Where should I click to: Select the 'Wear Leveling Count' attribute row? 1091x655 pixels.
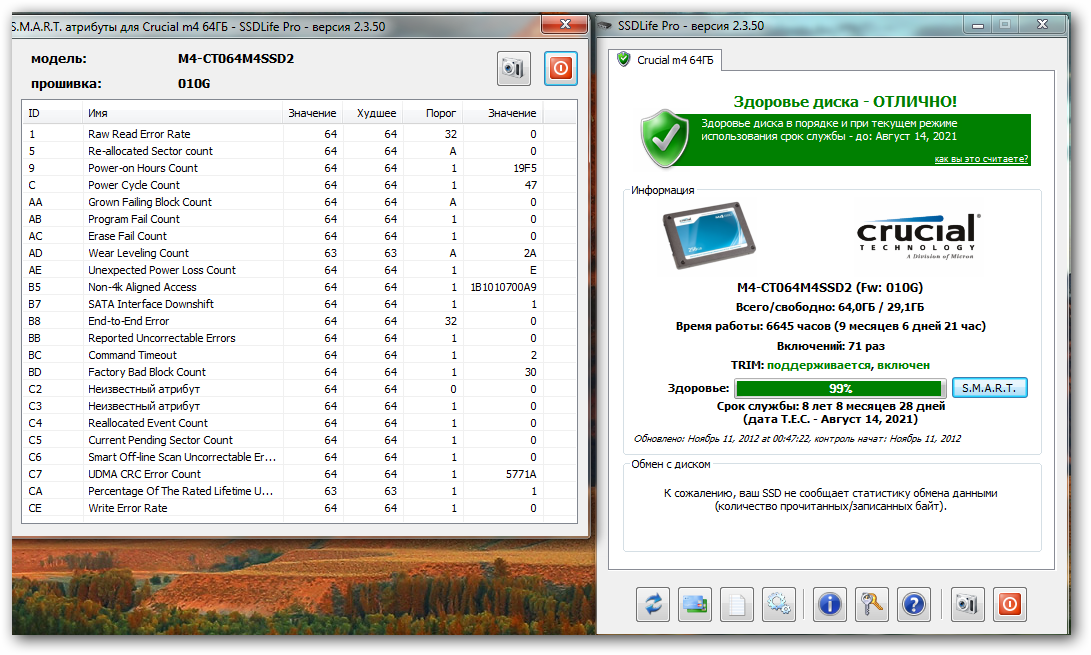pos(138,253)
